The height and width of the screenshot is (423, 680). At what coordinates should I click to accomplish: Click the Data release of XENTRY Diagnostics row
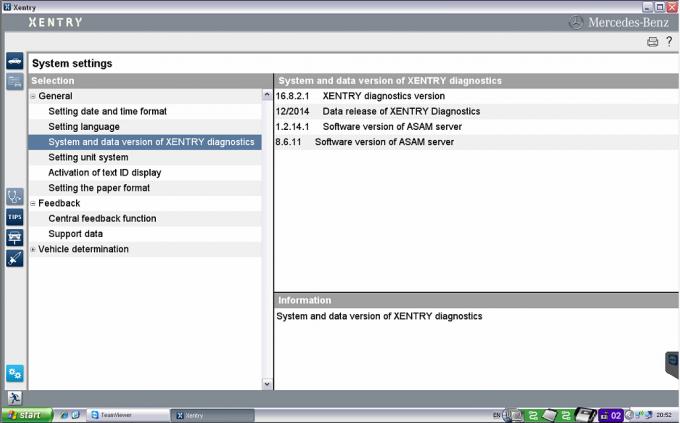click(x=476, y=111)
